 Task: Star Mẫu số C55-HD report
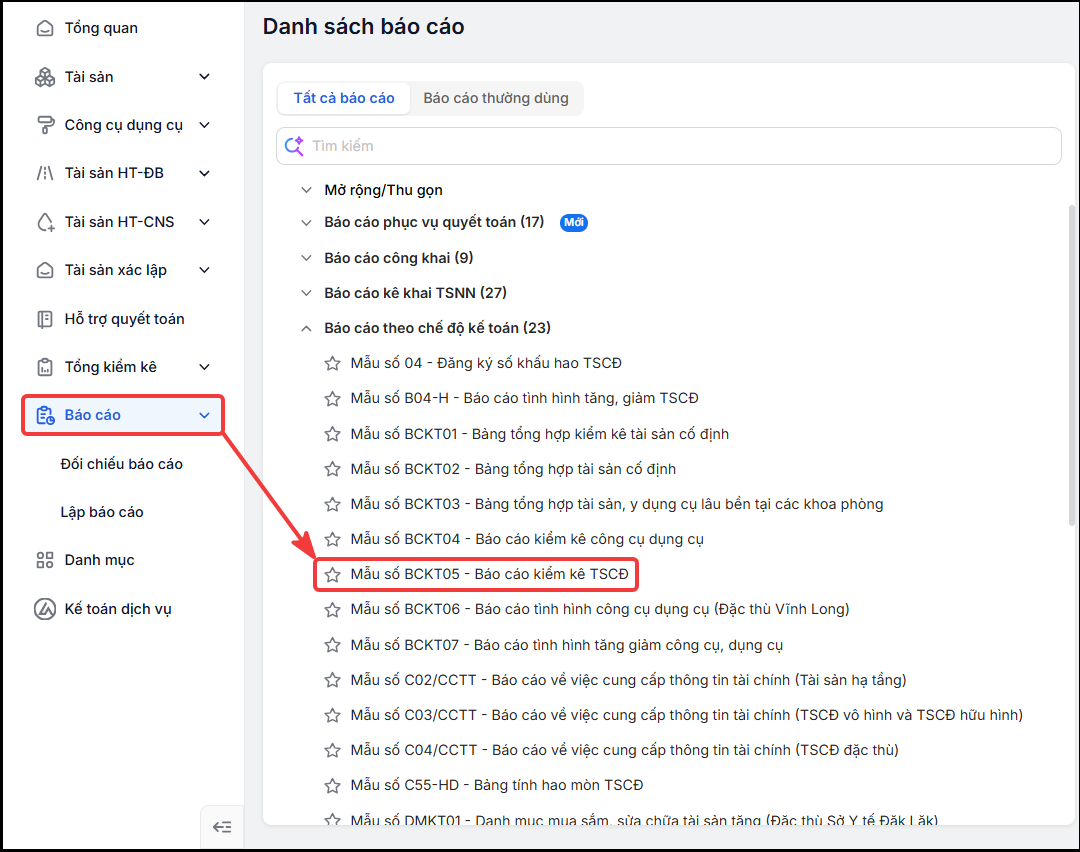[x=333, y=785]
